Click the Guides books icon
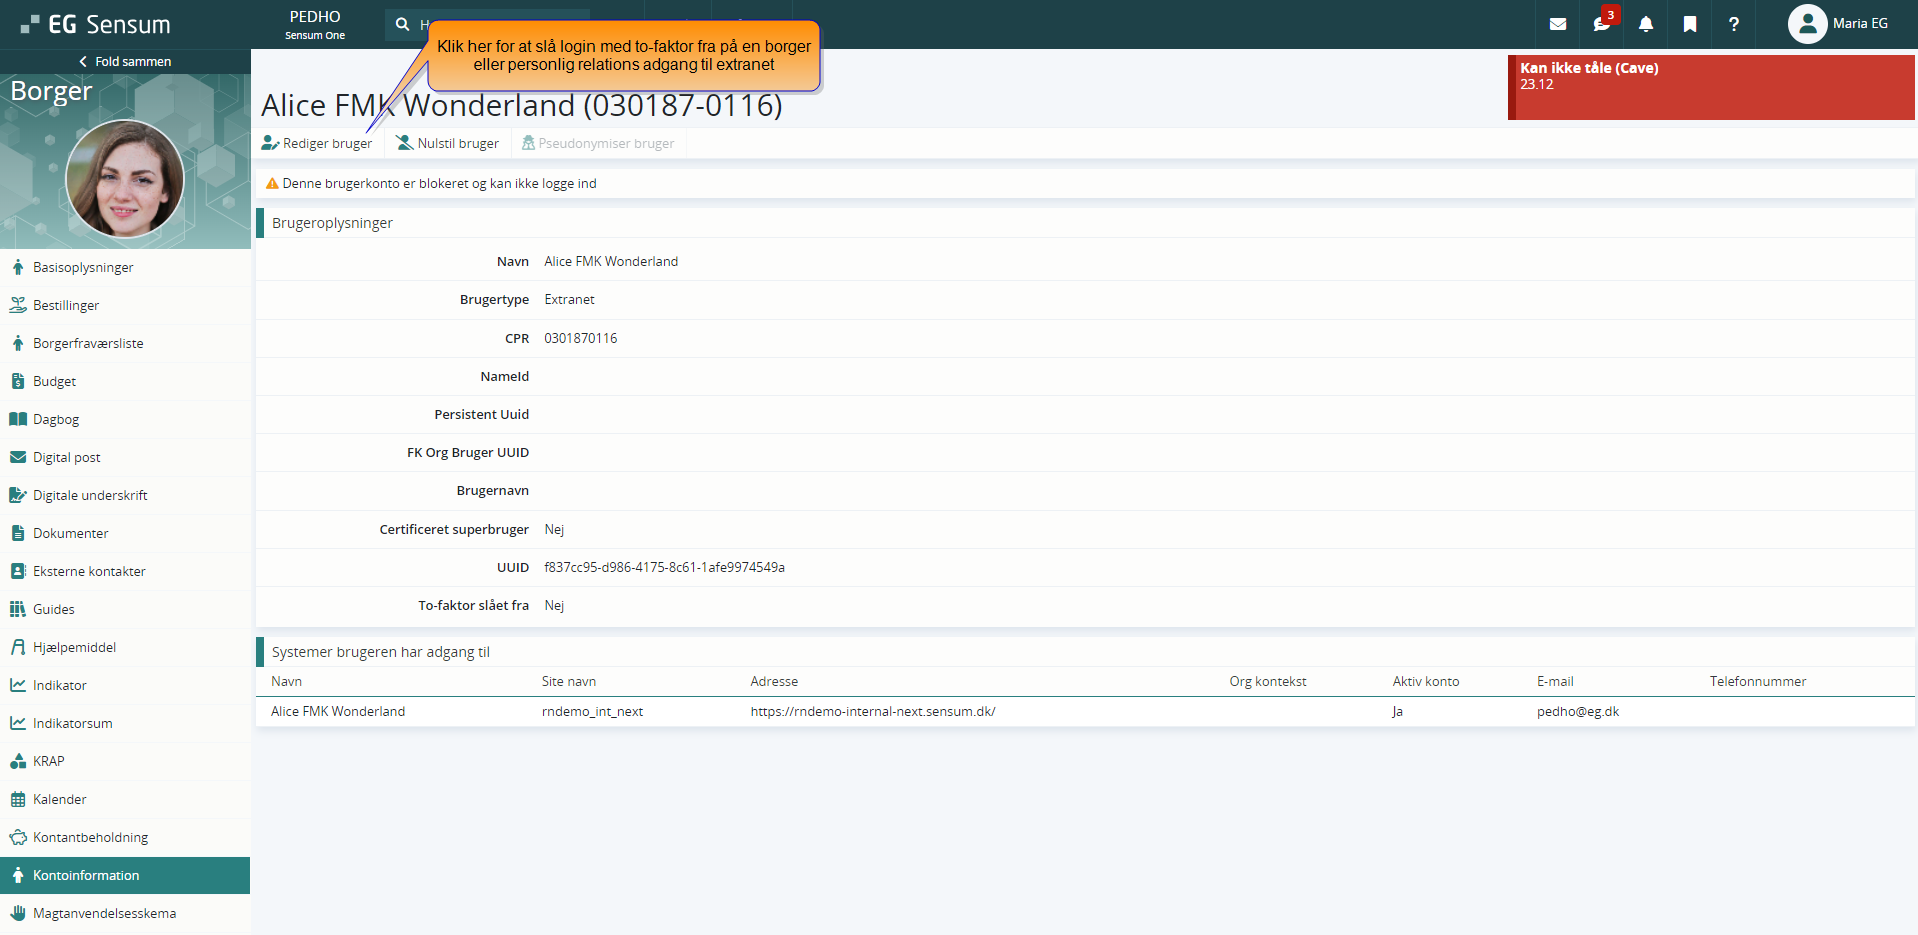Viewport: 1918px width, 935px height. (x=18, y=609)
